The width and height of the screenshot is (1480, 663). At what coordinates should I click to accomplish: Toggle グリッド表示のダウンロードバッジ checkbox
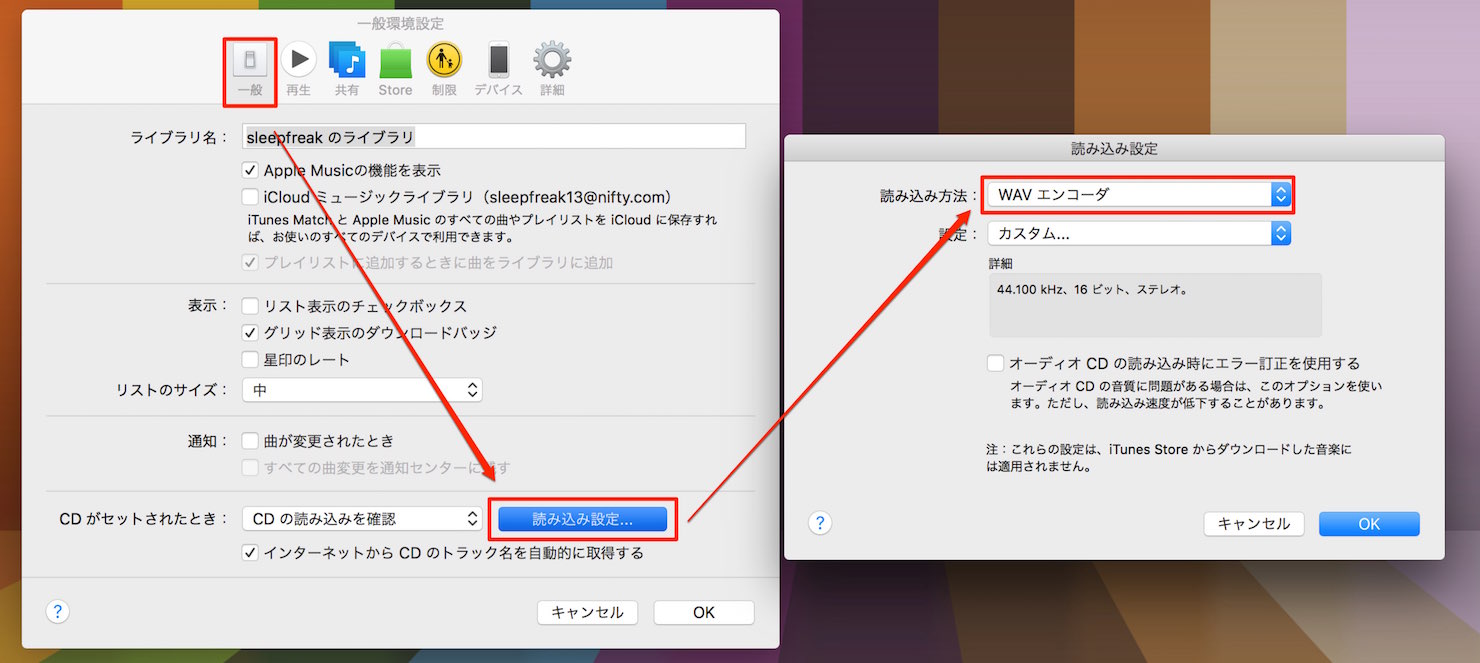coord(251,333)
